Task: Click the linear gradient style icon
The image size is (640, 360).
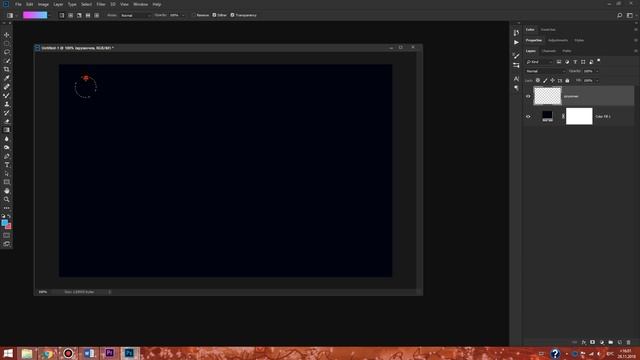Action: pos(62,15)
